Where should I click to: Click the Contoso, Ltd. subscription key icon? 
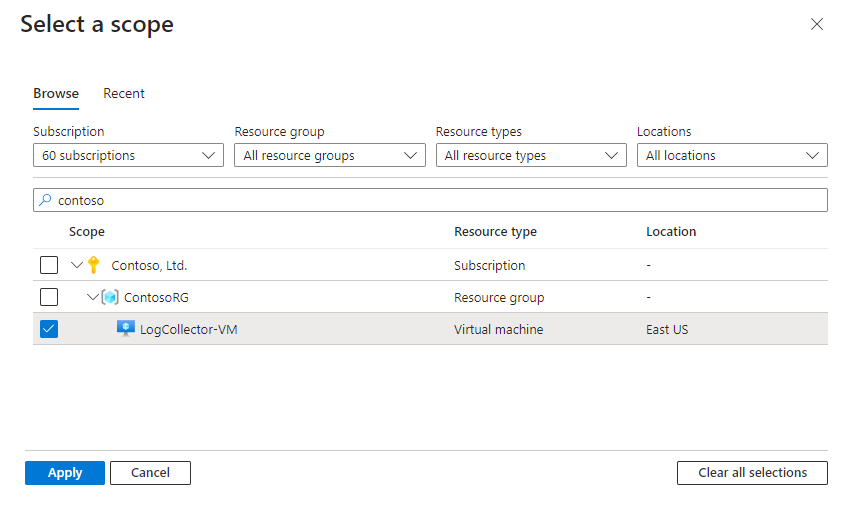94,266
